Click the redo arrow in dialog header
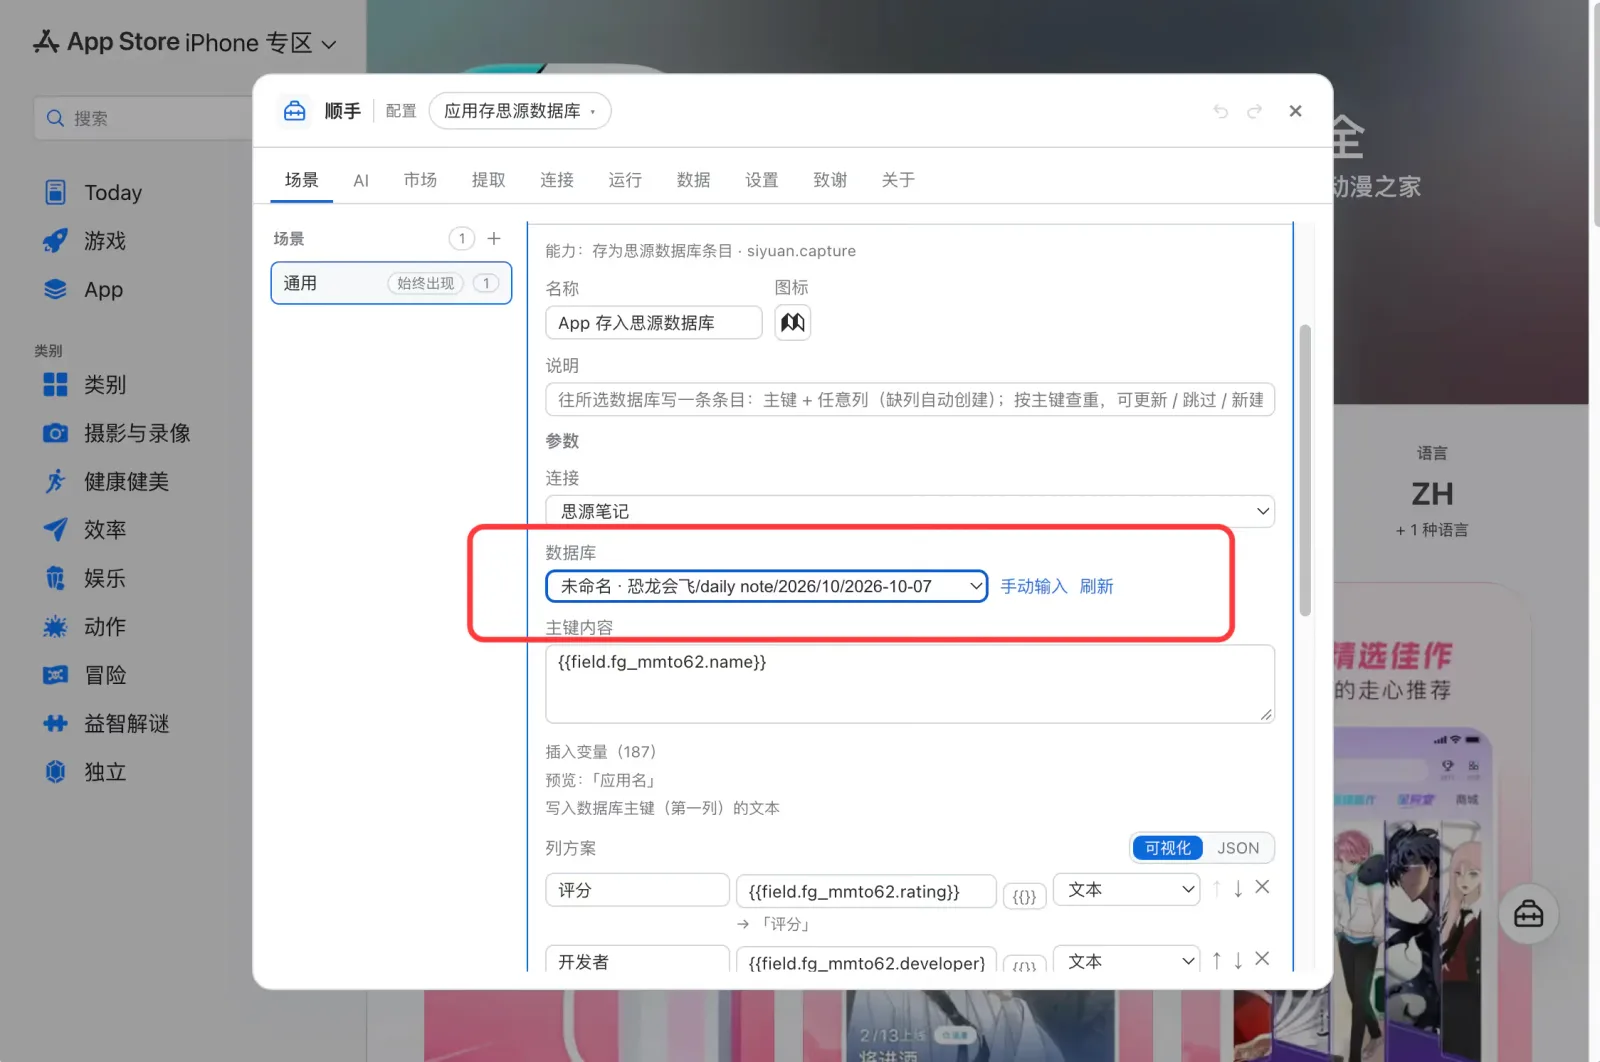Image resolution: width=1600 pixels, height=1062 pixels. pyautogui.click(x=1254, y=111)
